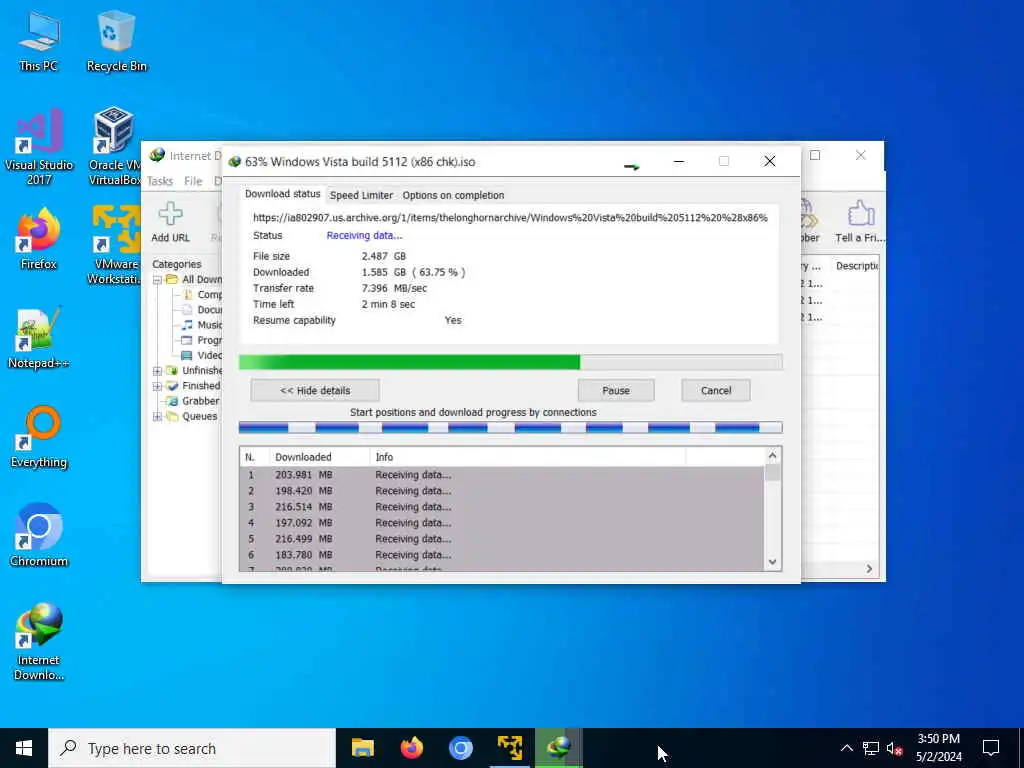Select Video category in tree
The width and height of the screenshot is (1024, 768).
pyautogui.click(x=209, y=355)
